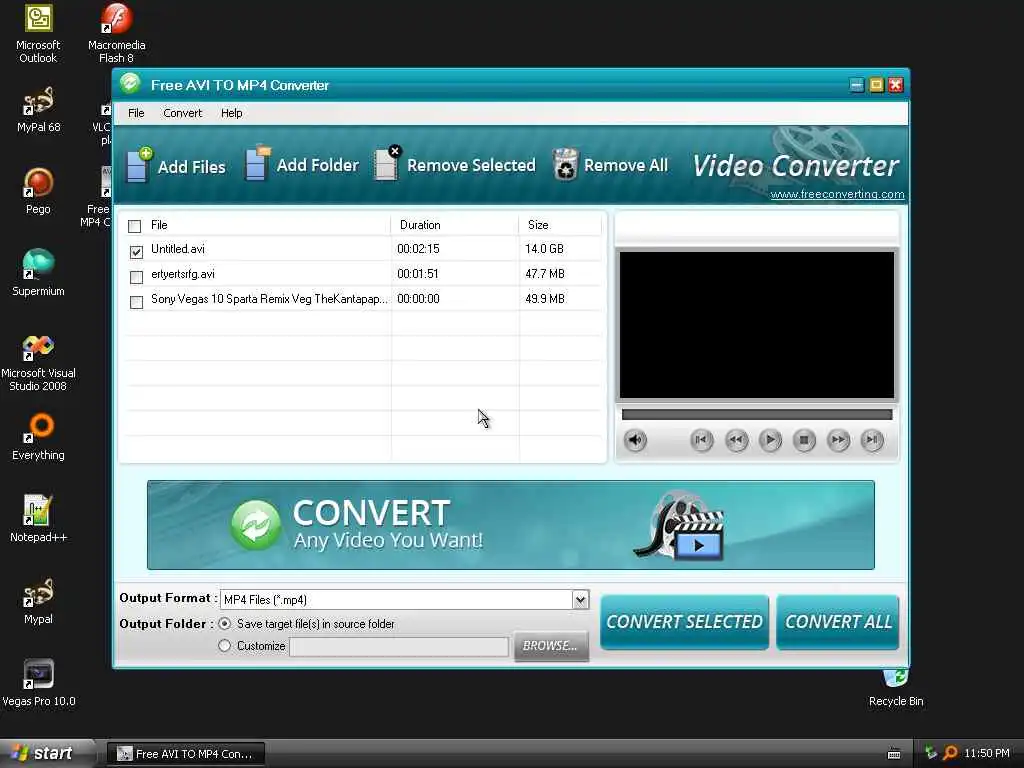Select the Mypal desktop icon

click(38, 601)
